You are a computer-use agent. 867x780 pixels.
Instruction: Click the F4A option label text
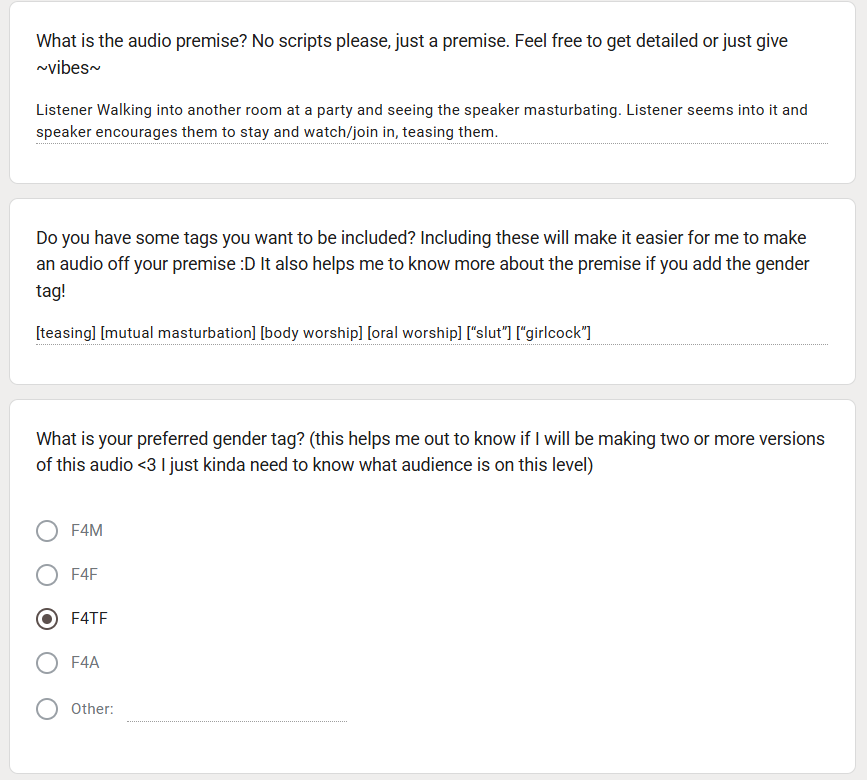coord(85,663)
